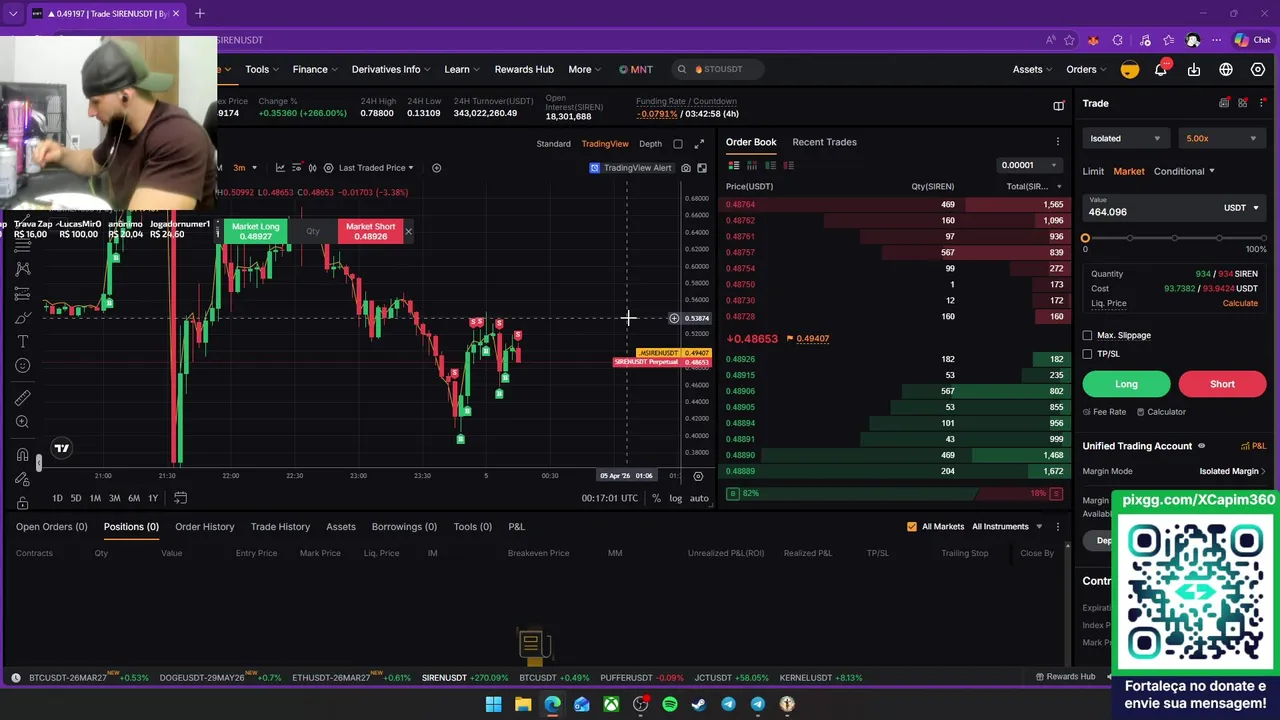Select the emoji sticker drawing tool

coord(22,366)
